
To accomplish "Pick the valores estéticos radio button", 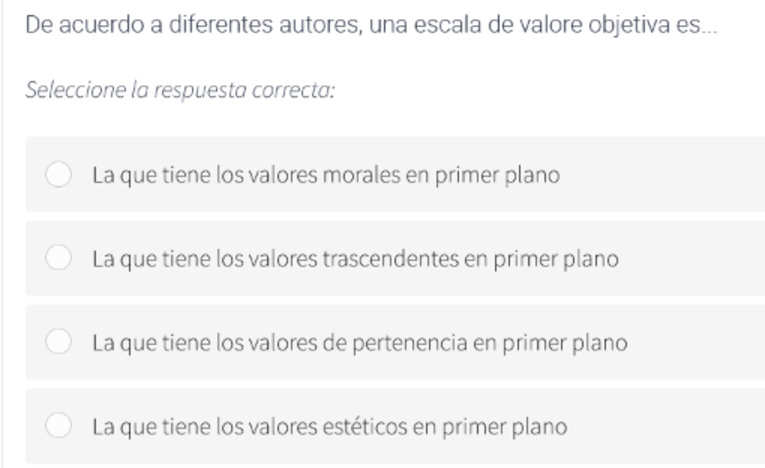I will point(59,425).
